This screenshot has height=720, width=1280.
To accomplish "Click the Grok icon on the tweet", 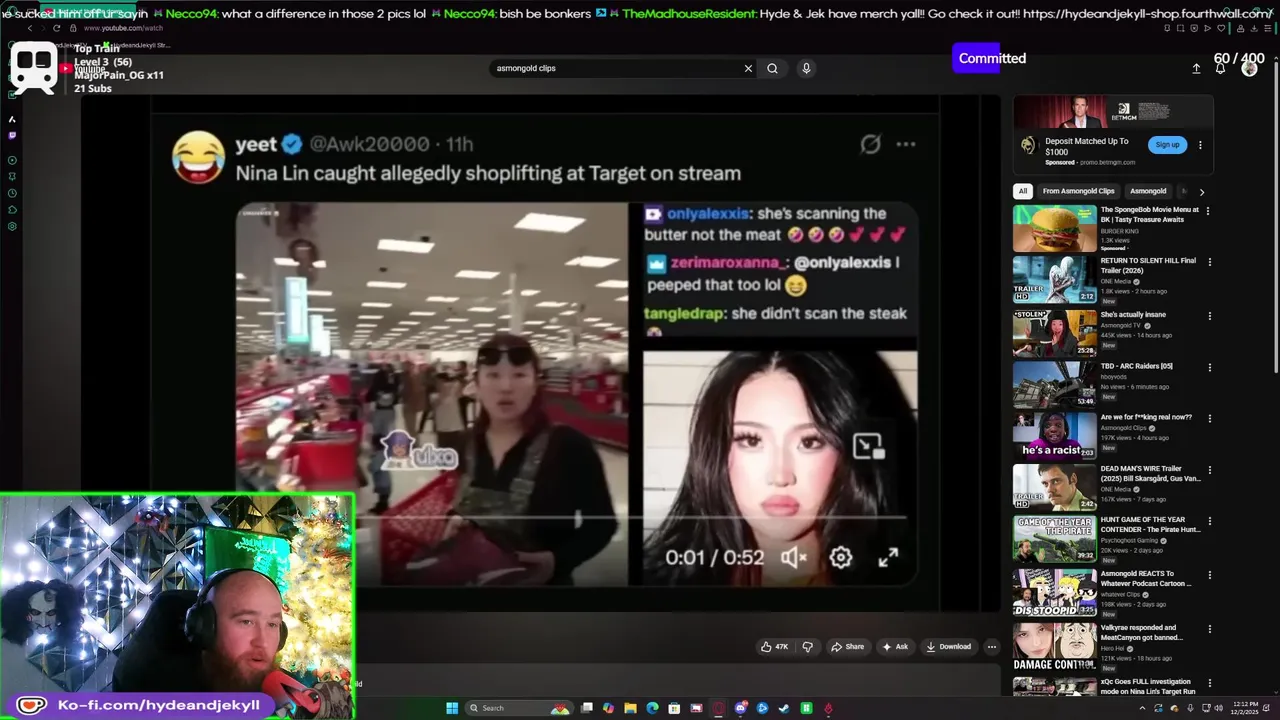I will pos(871,144).
